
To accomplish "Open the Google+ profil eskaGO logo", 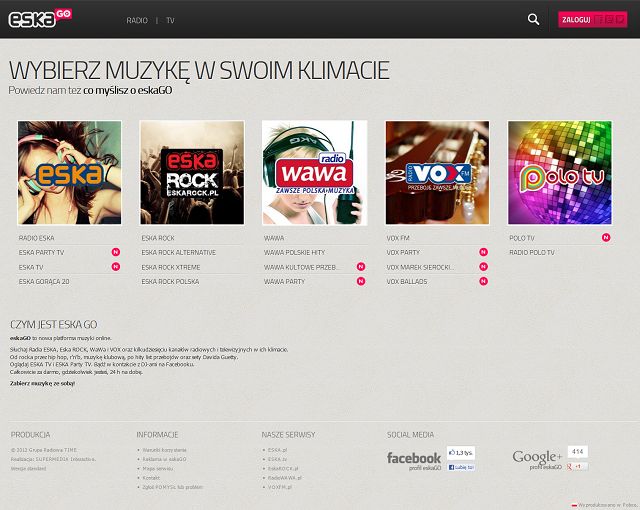I will click(x=538, y=460).
